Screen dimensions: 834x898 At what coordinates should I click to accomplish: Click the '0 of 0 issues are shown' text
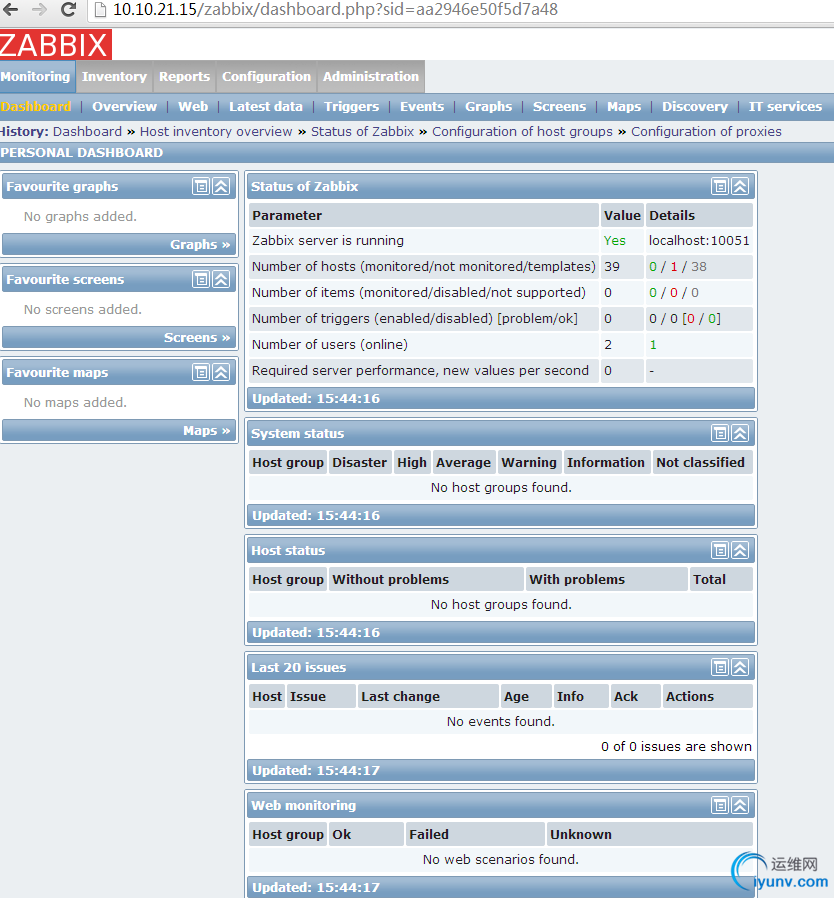[676, 747]
